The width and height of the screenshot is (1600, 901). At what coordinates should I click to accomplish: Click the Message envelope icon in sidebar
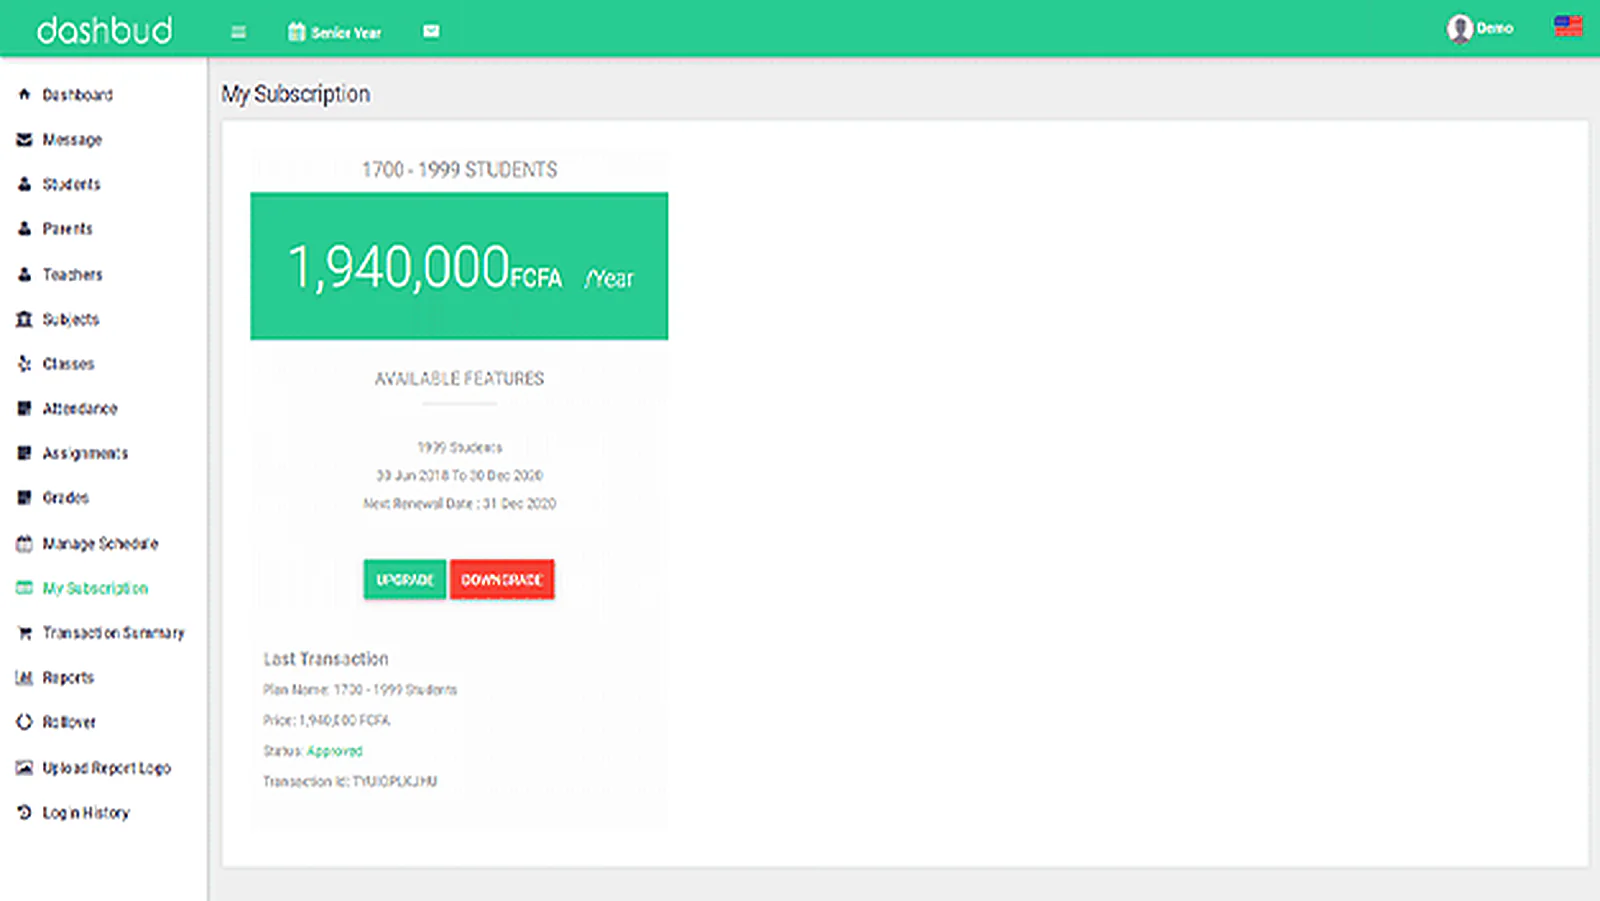coord(24,139)
